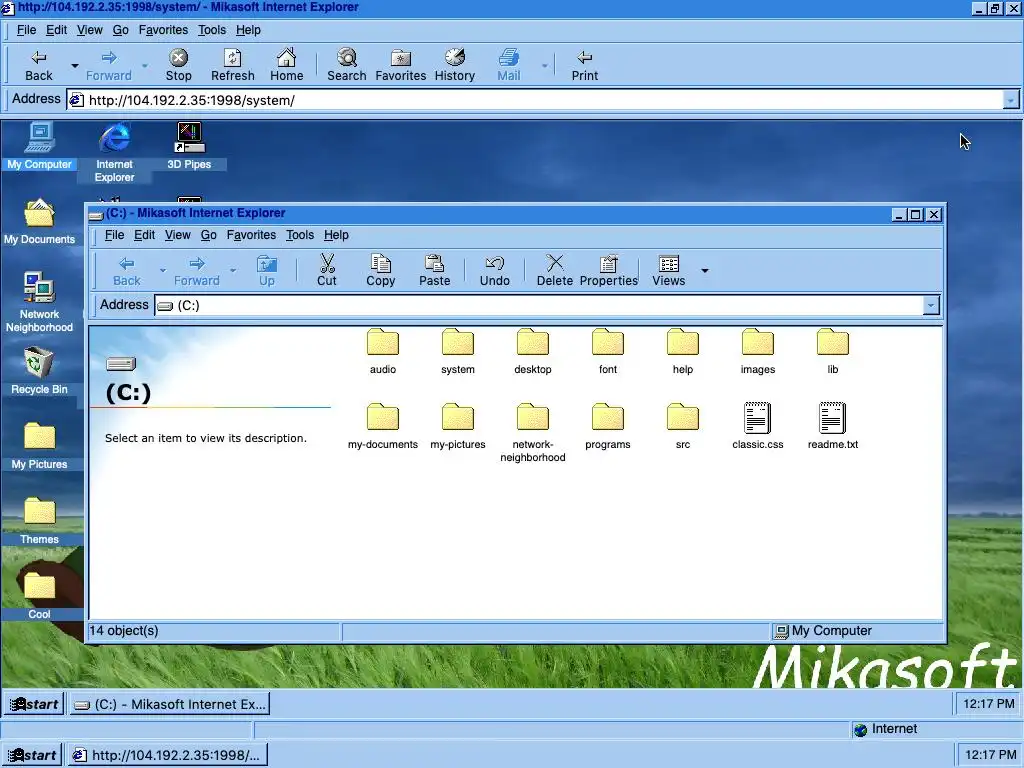This screenshot has width=1024, height=768.
Task: Open the File menu in outer browser
Action: point(26,30)
